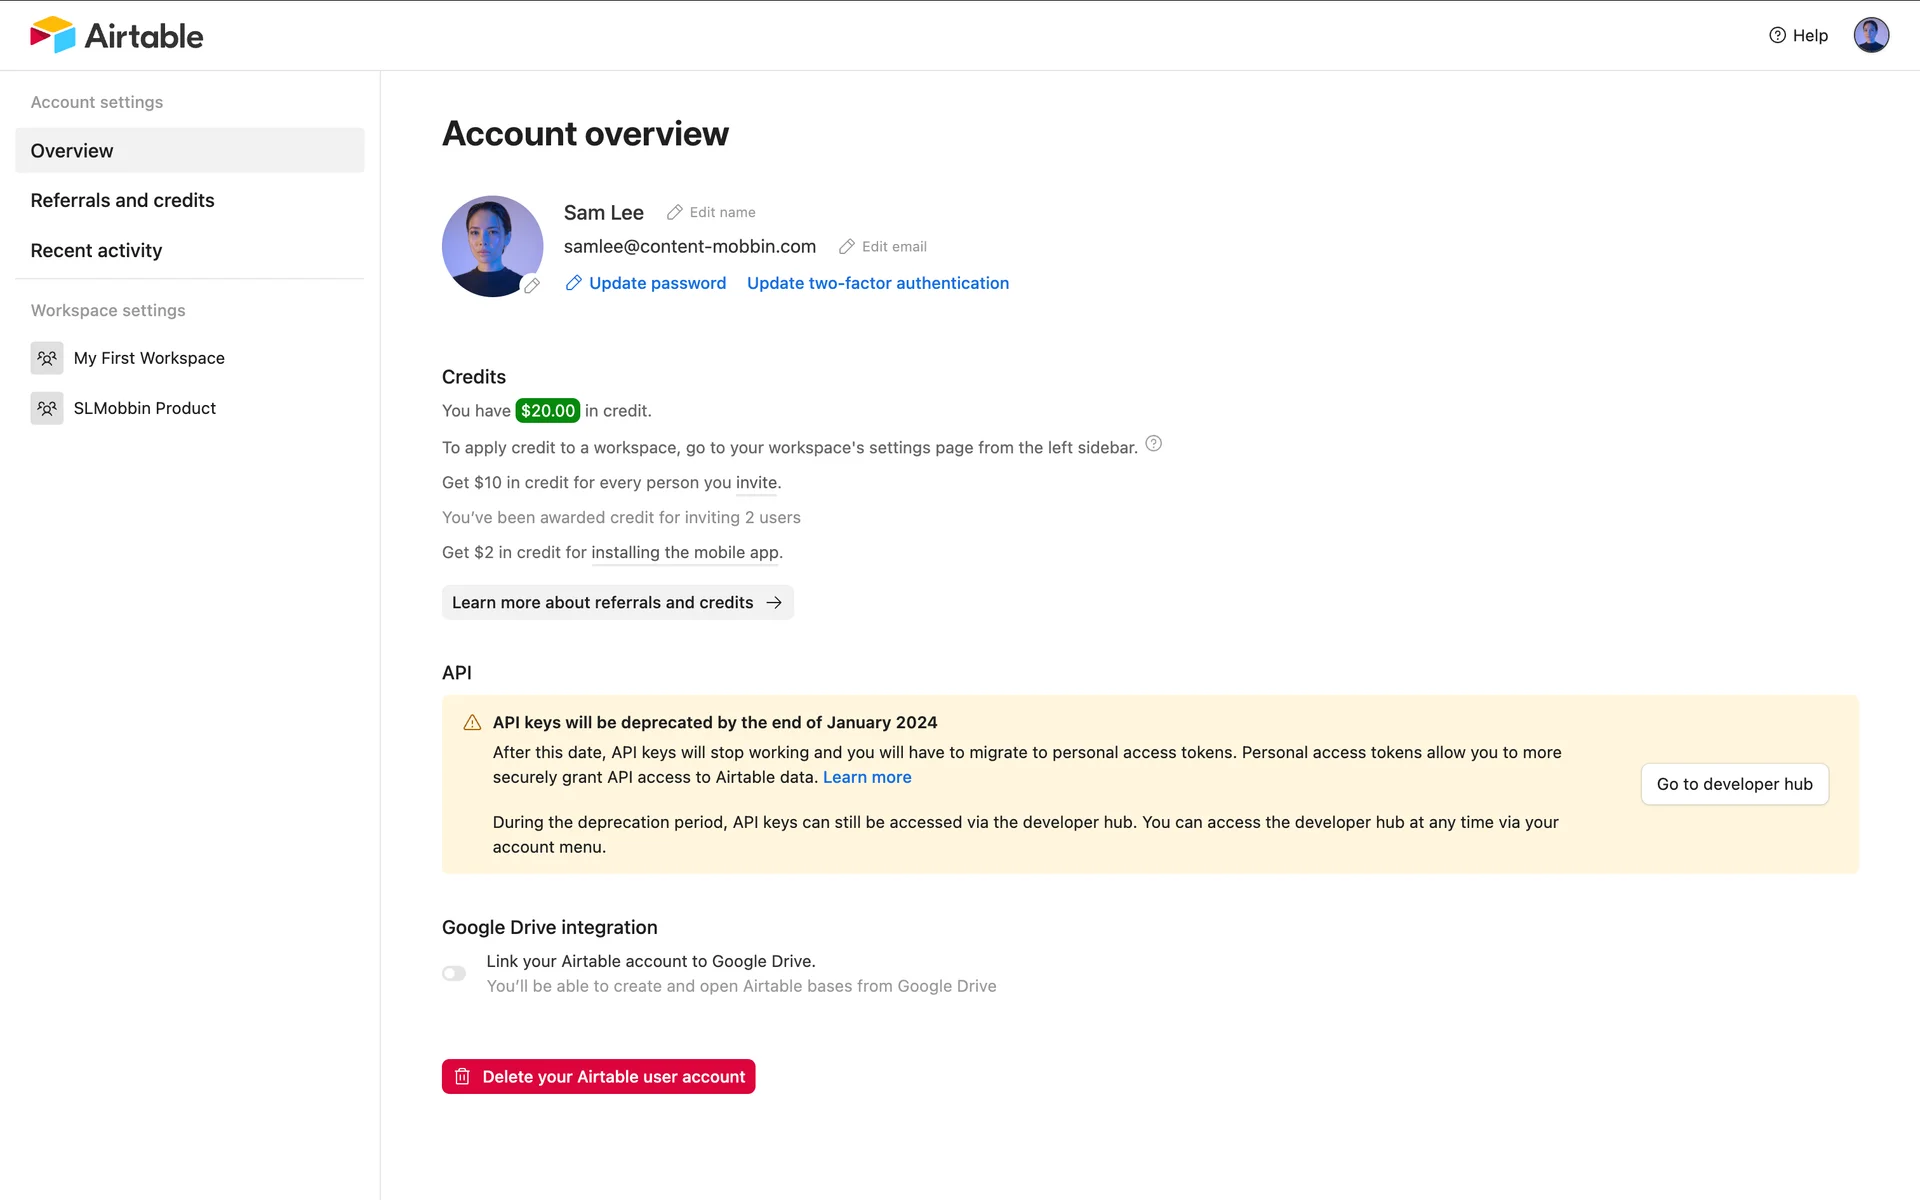Open Recent activity section
This screenshot has height=1200, width=1920.
pyautogui.click(x=96, y=251)
